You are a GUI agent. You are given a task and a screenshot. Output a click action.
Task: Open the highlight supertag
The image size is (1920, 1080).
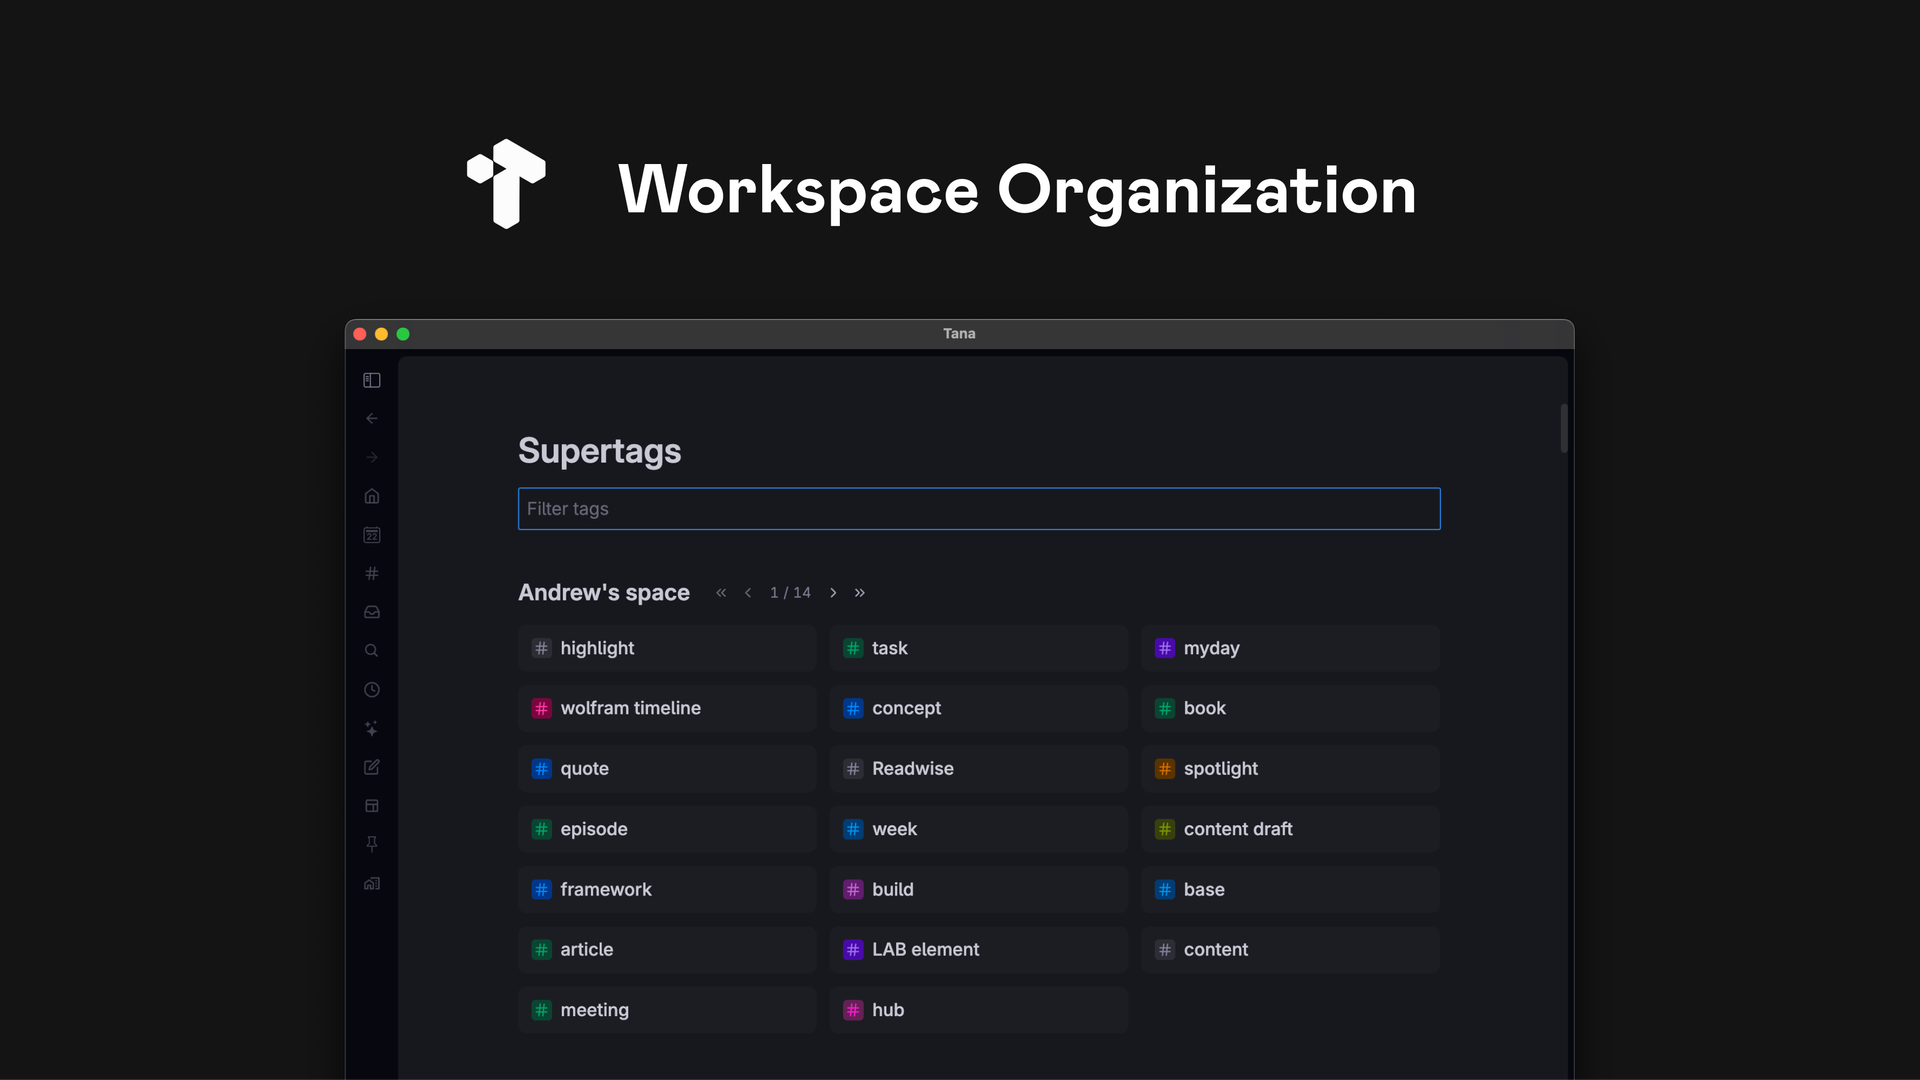[x=667, y=648]
